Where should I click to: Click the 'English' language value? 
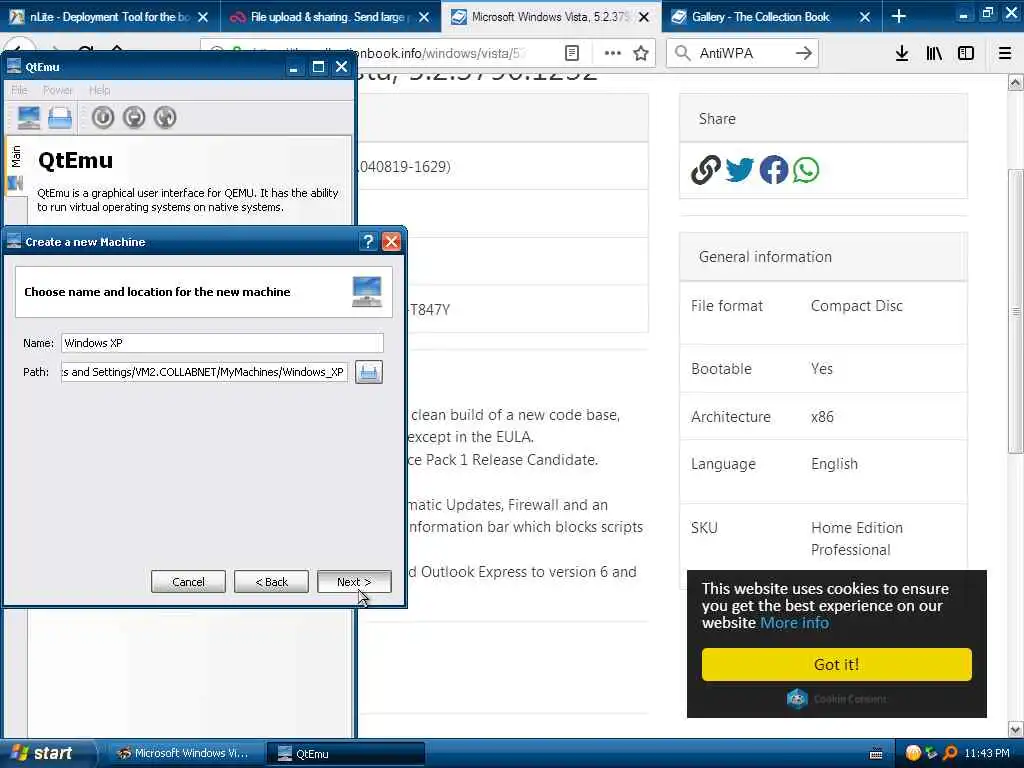click(835, 464)
